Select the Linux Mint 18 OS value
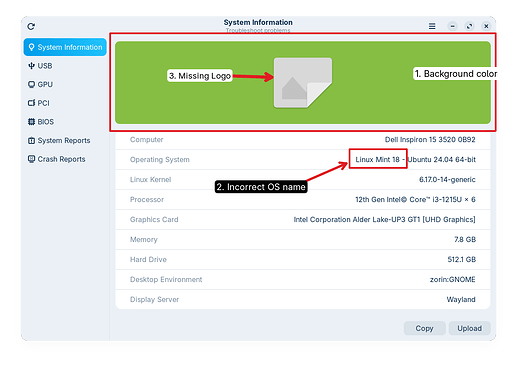 click(x=415, y=160)
